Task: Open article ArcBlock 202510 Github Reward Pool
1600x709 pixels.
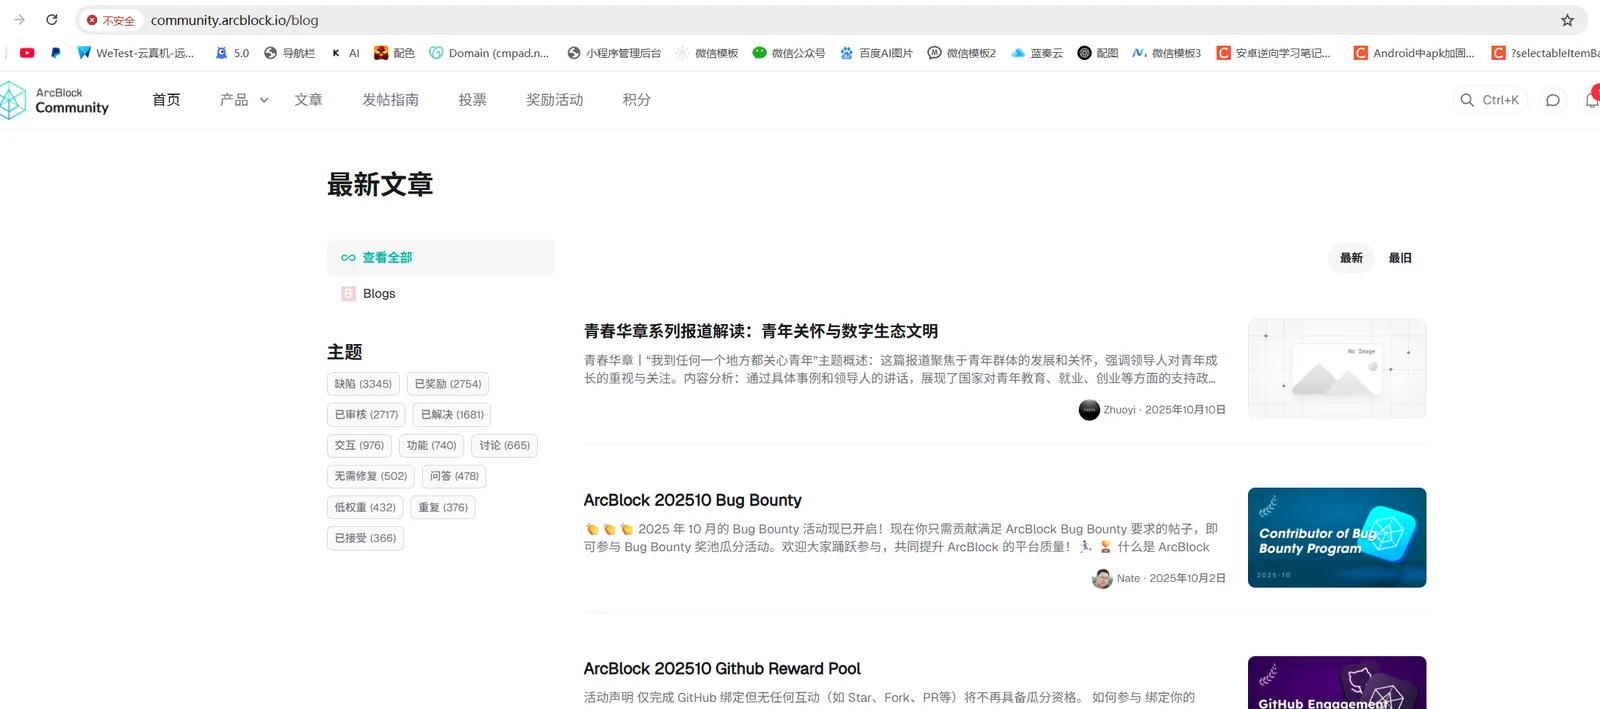Action: tap(722, 669)
